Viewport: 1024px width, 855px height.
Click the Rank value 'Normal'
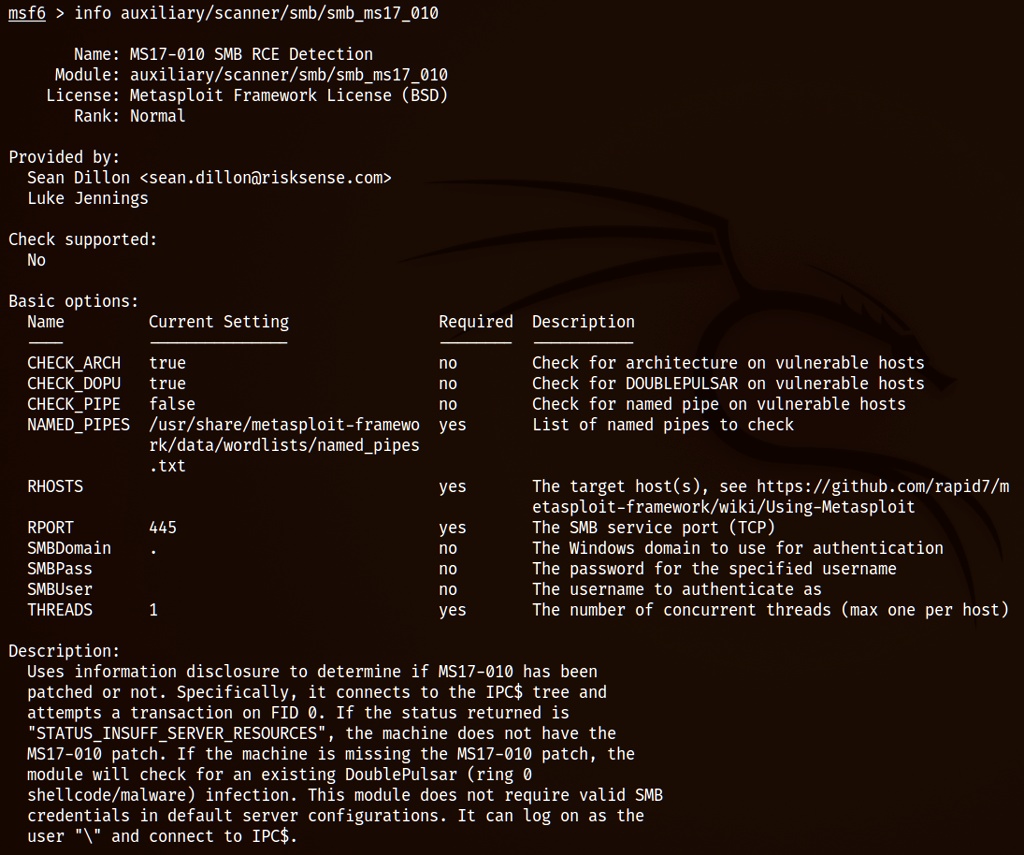click(x=157, y=116)
